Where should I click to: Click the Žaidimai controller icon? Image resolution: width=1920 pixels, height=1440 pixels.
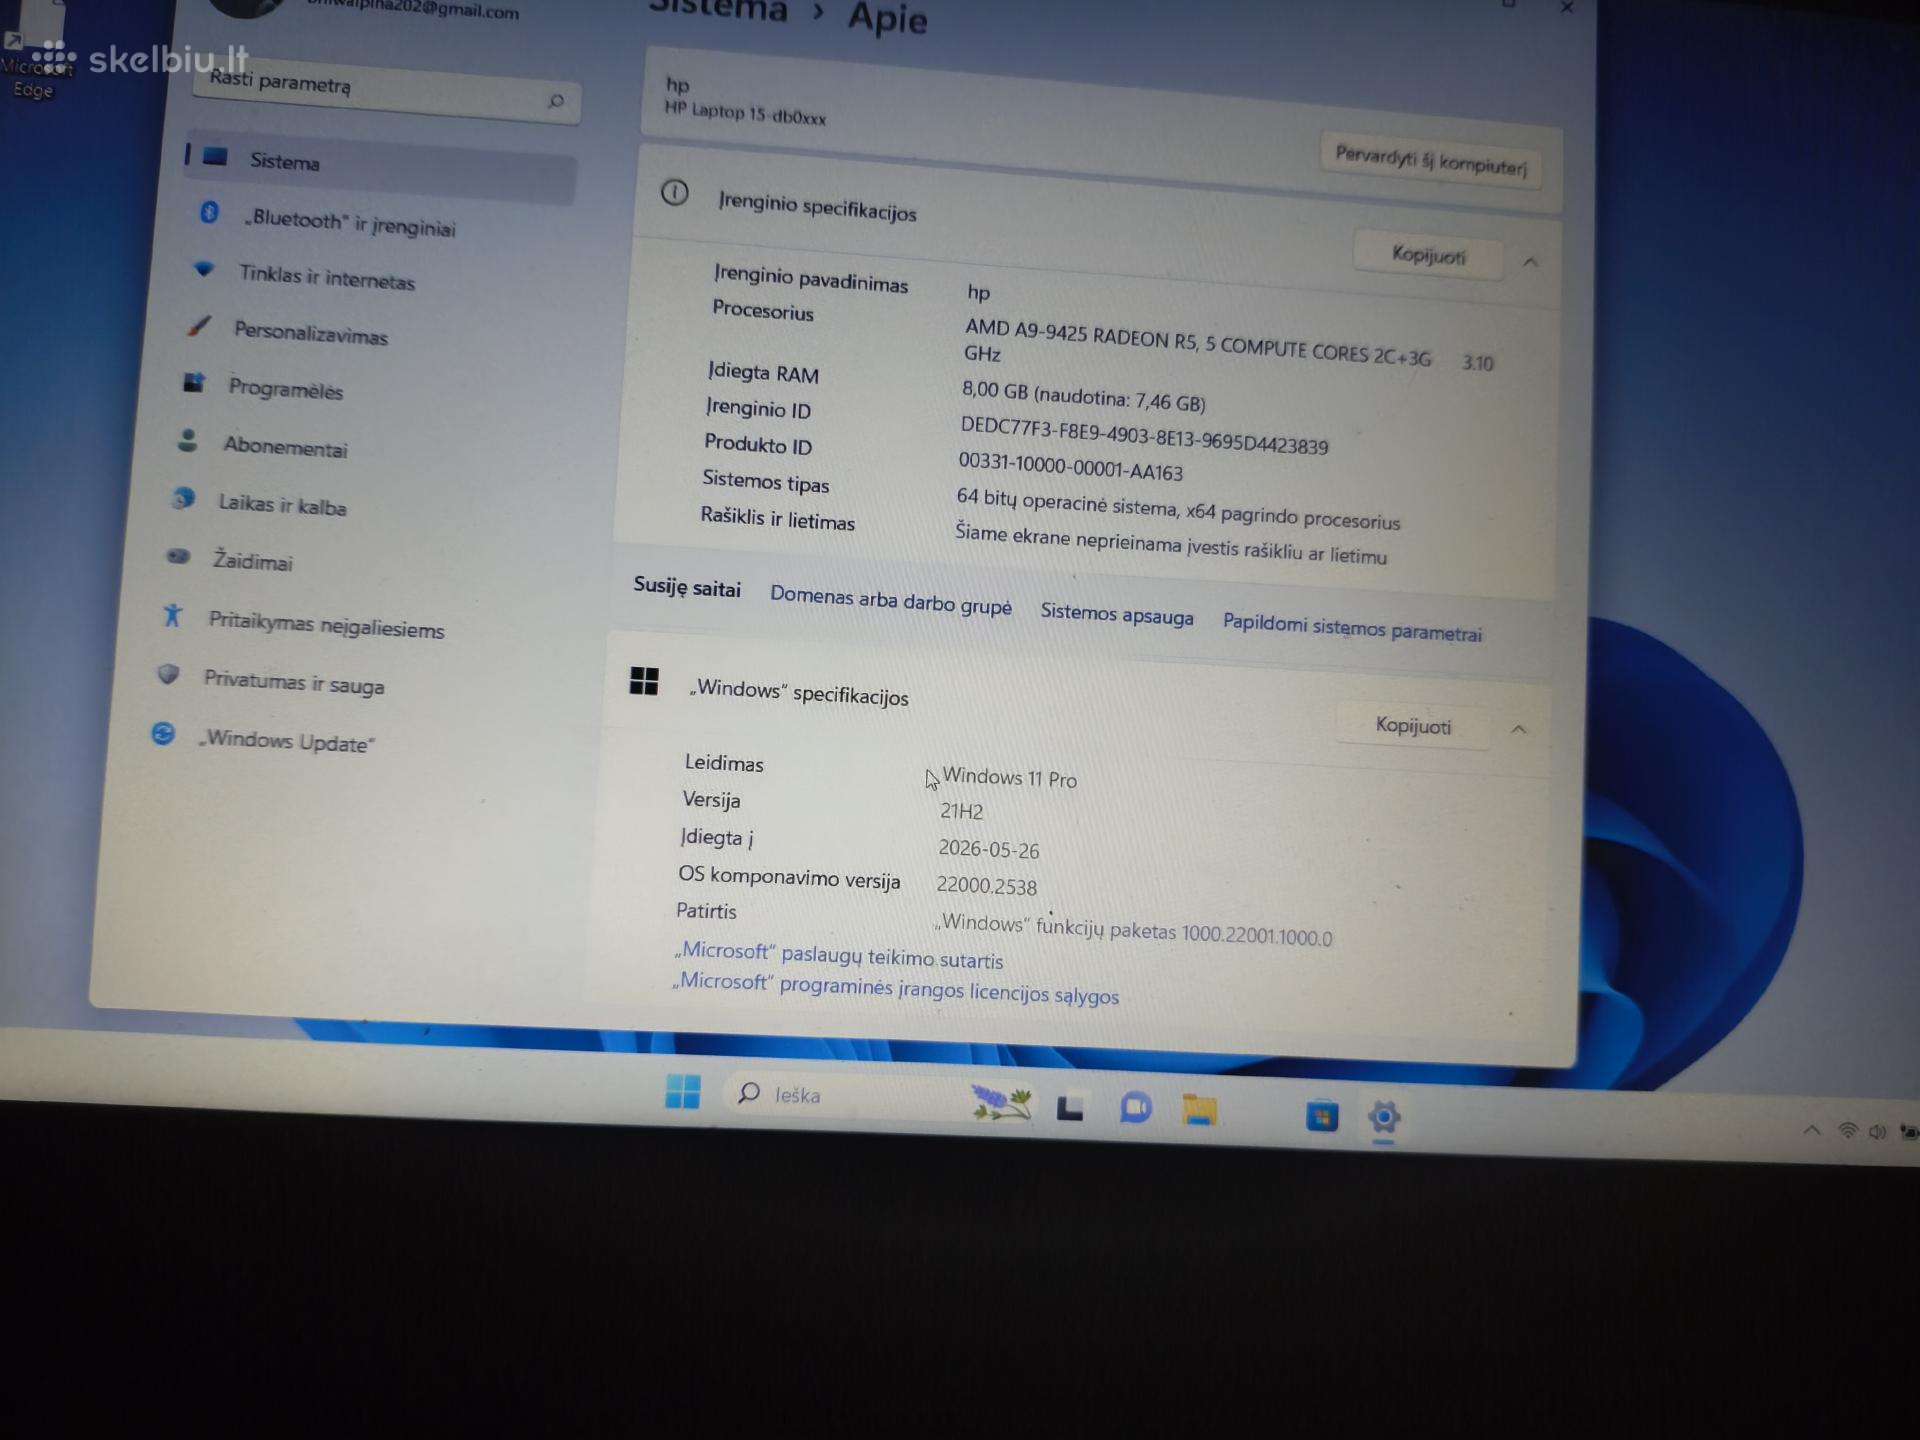tap(178, 556)
